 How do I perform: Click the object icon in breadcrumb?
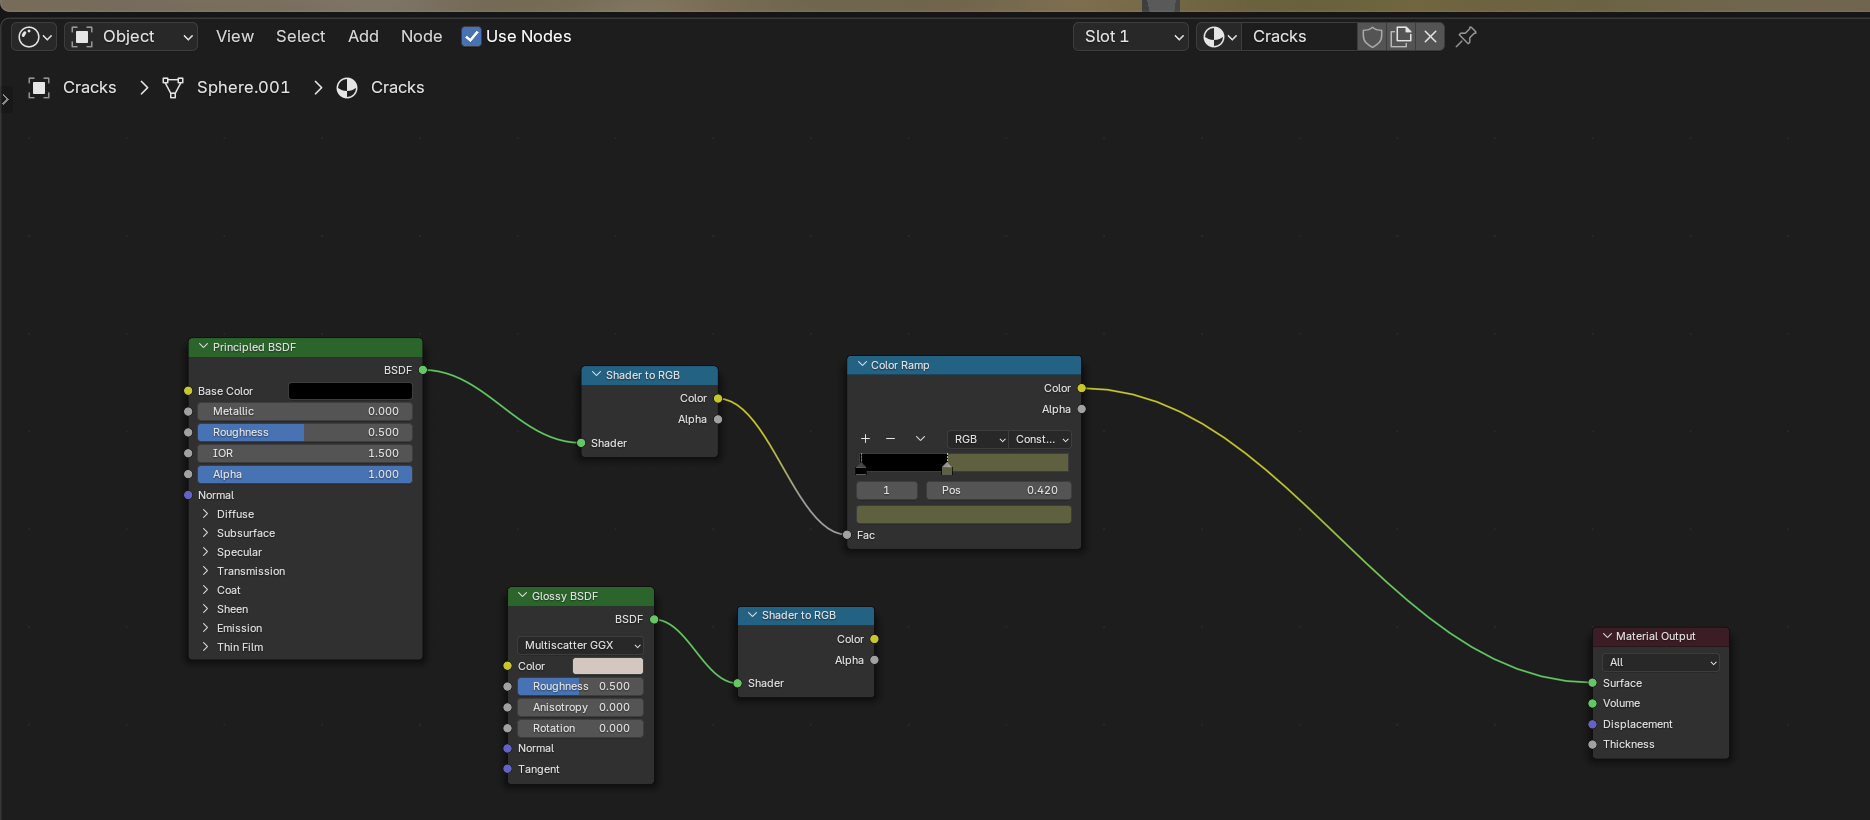coord(39,88)
